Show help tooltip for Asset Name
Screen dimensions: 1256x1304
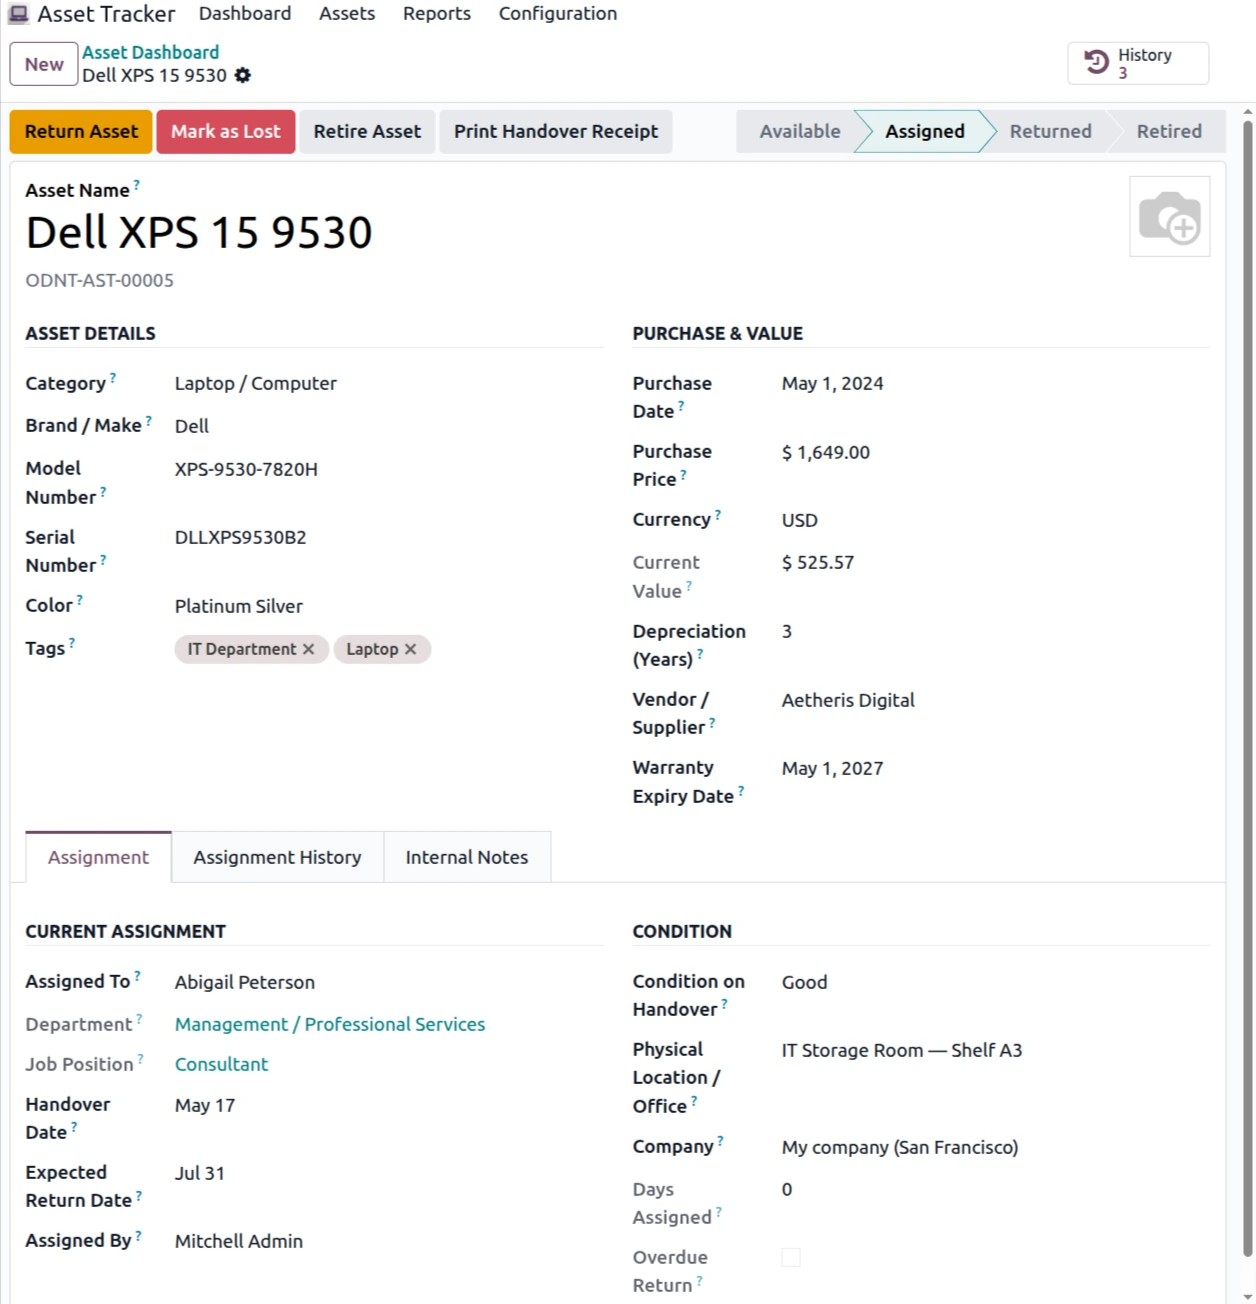(x=137, y=184)
